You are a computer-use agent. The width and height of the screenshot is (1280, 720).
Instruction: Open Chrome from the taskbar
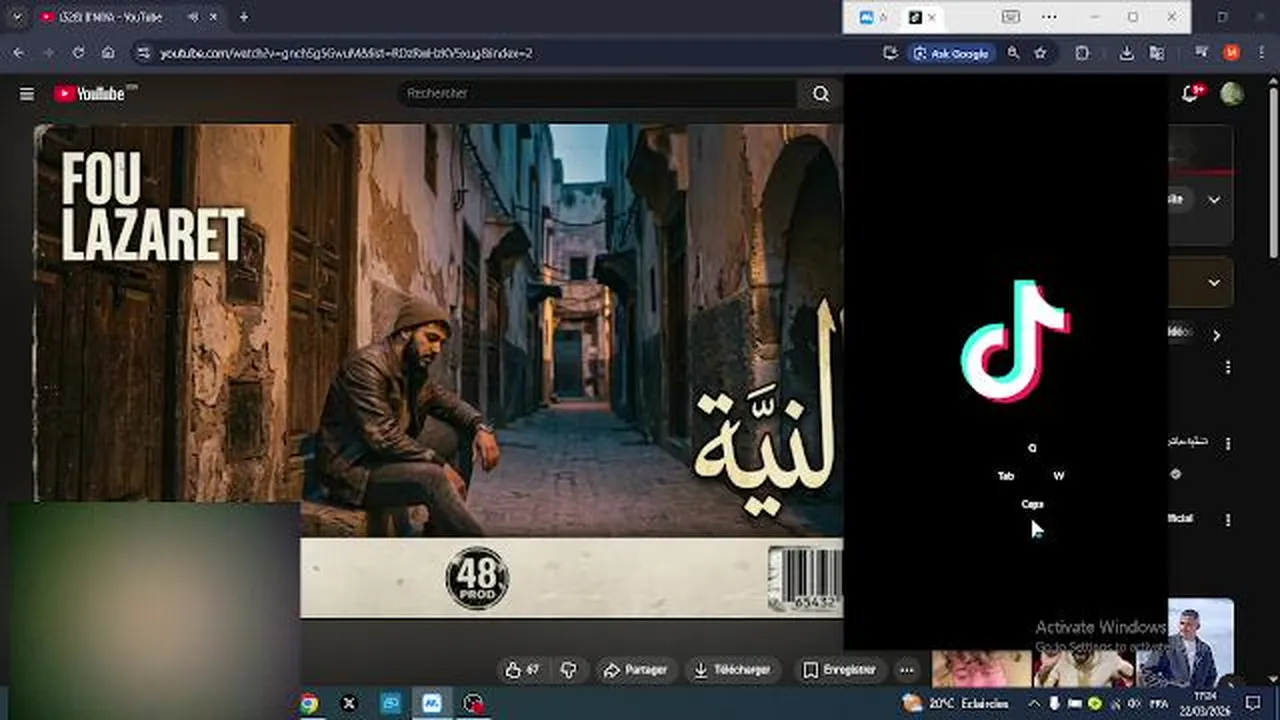[x=309, y=703]
